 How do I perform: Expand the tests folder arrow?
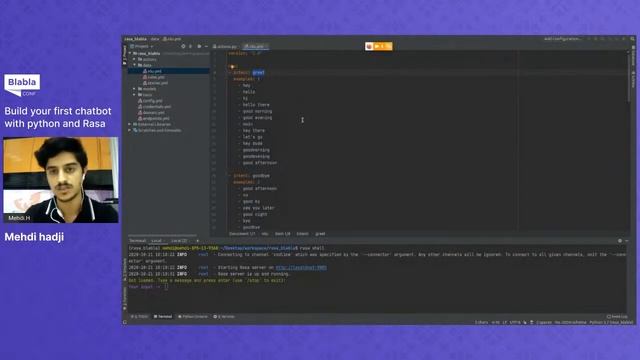134,95
